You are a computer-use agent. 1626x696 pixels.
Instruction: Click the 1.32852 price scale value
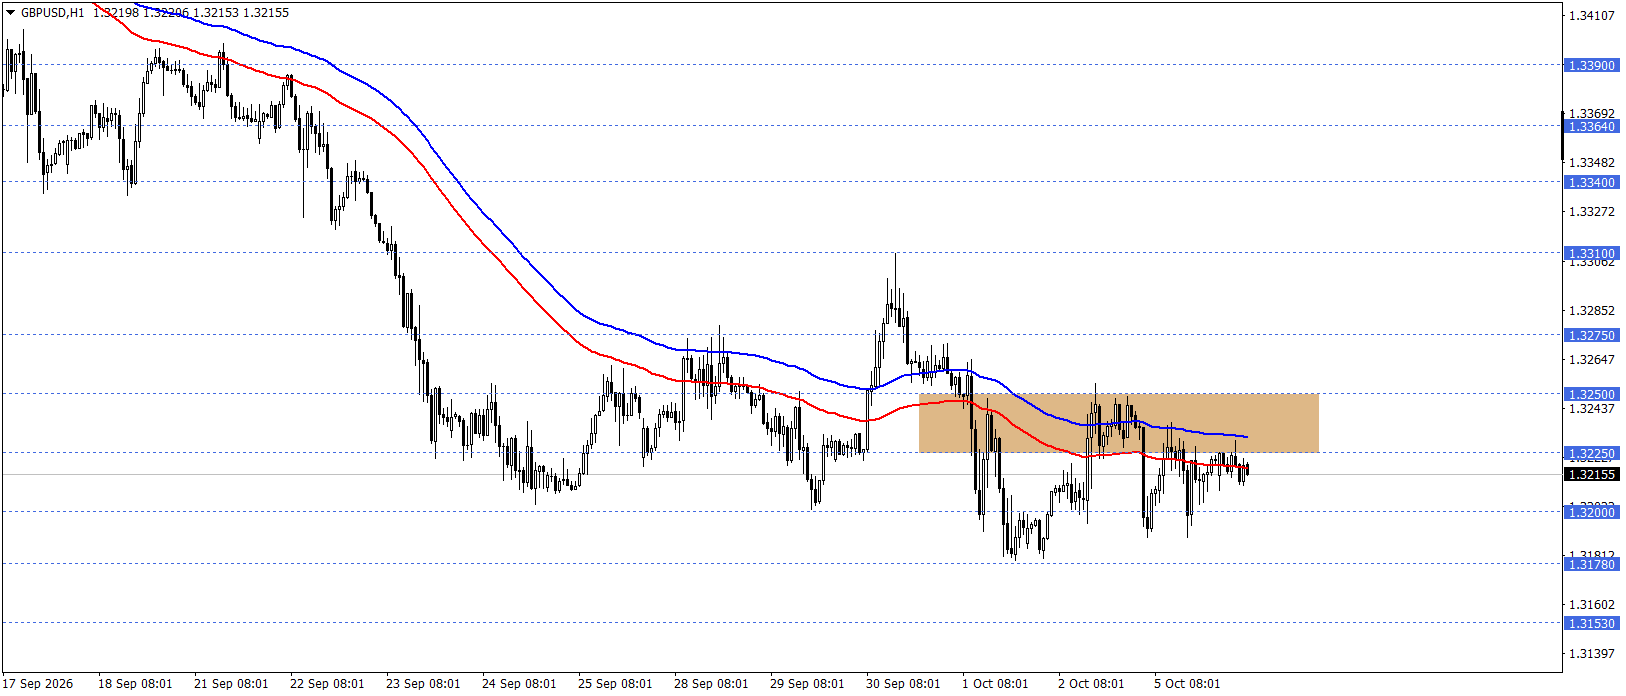[1592, 311]
